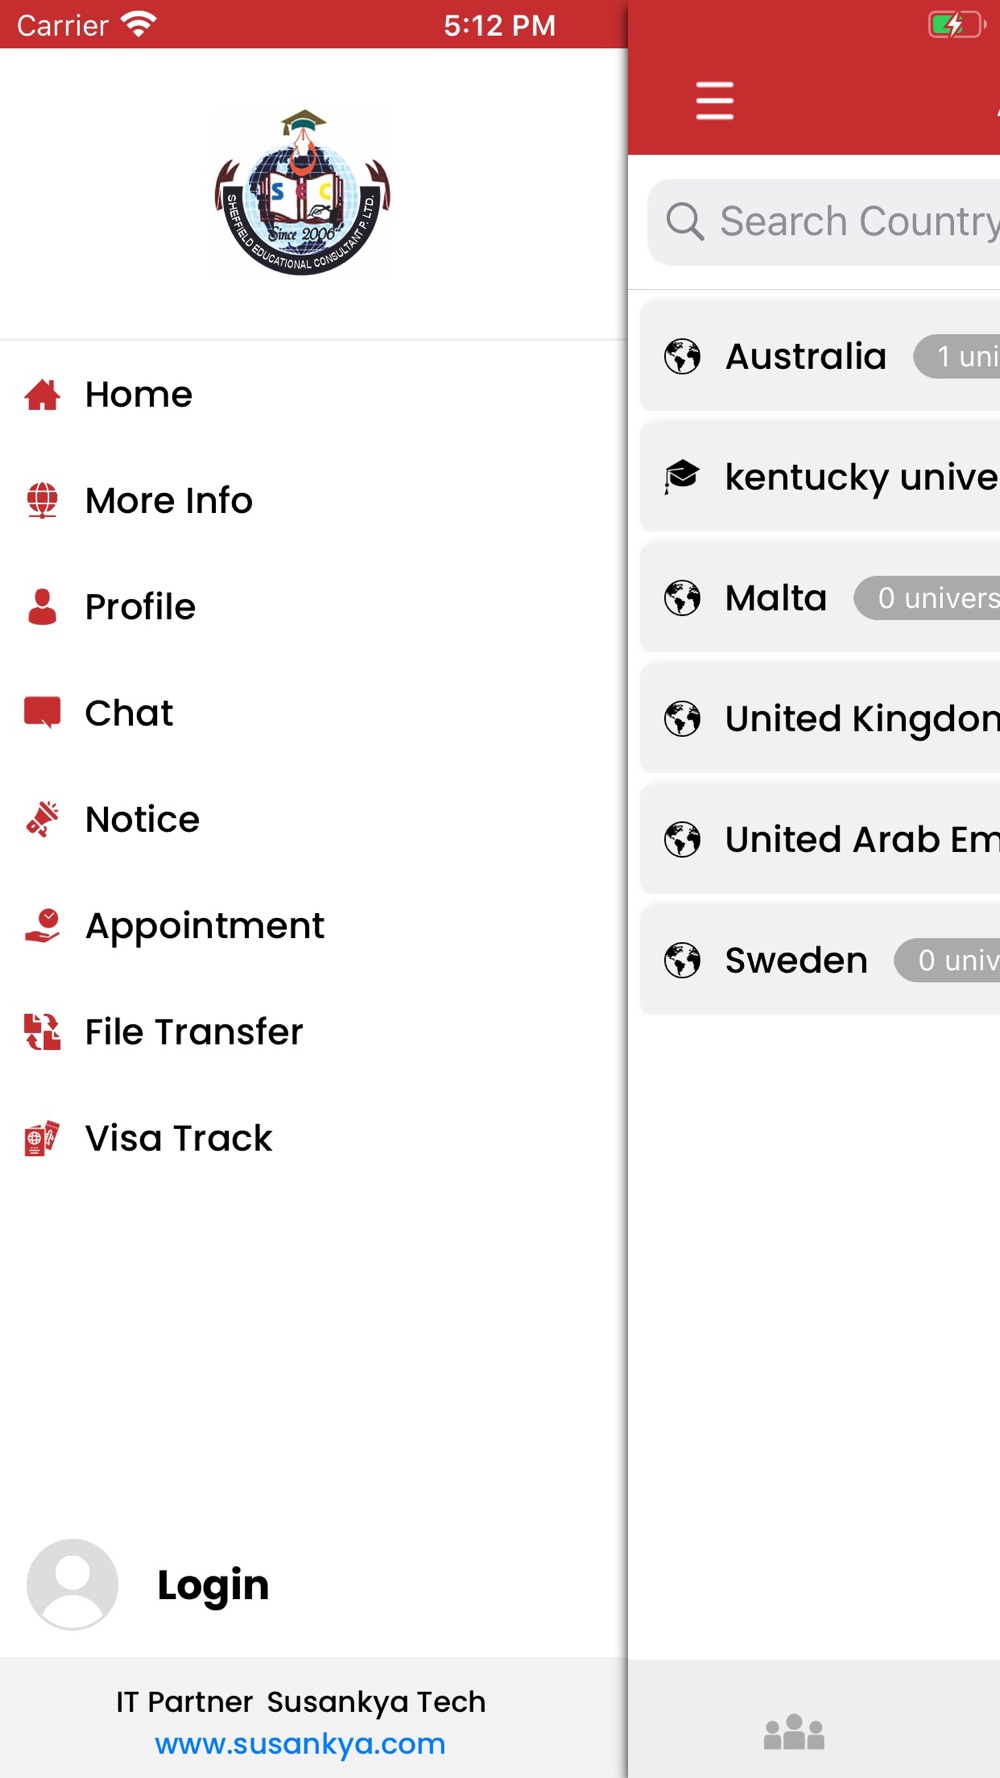This screenshot has width=1000, height=1778.
Task: Tap the group people icon at bottom
Action: (x=794, y=1733)
